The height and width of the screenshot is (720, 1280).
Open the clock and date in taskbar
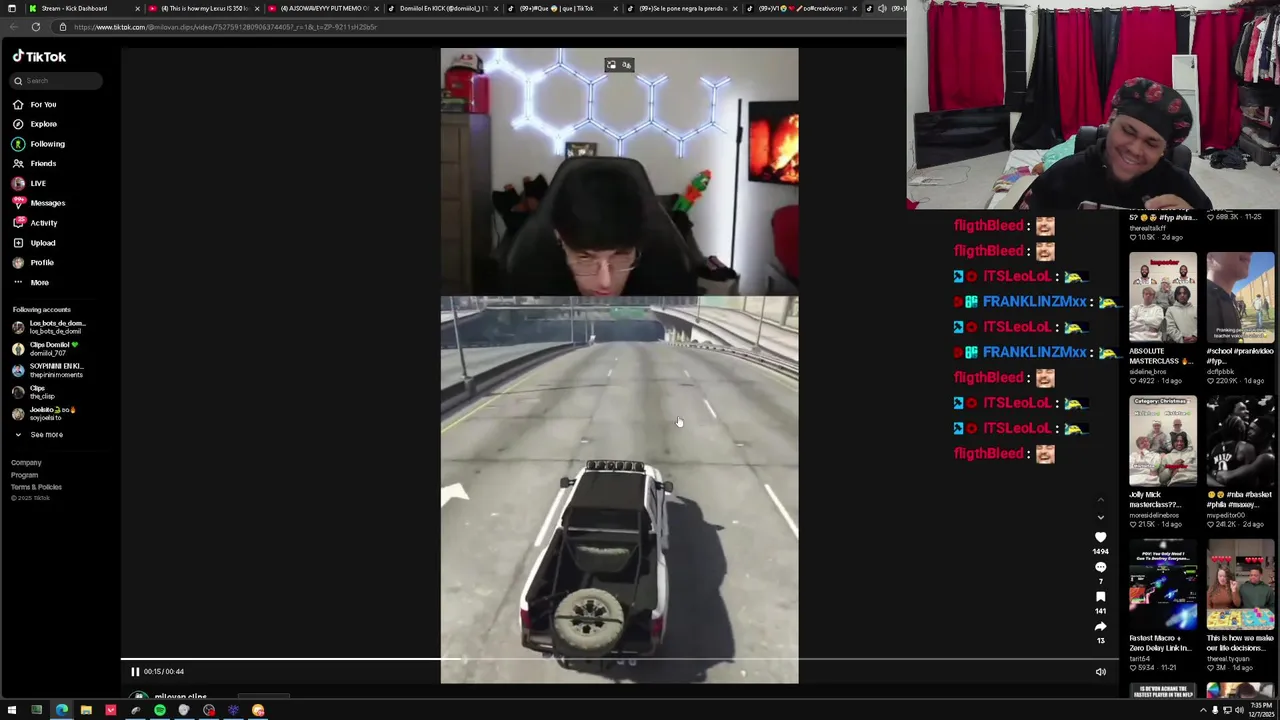[x=1259, y=710]
